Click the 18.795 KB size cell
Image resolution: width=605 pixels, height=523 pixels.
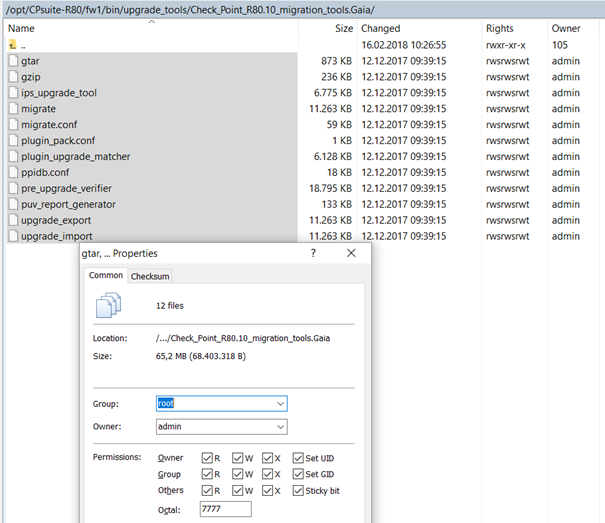(x=331, y=188)
